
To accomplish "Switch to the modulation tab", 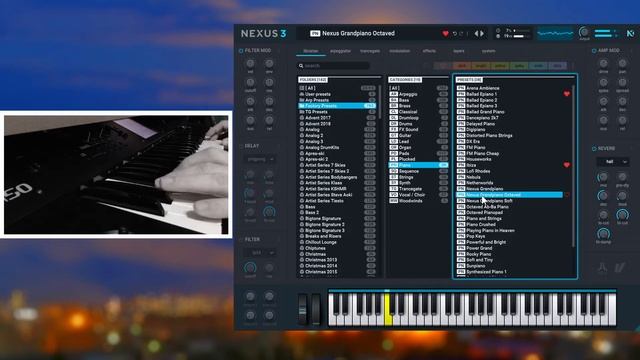I will [400, 51].
